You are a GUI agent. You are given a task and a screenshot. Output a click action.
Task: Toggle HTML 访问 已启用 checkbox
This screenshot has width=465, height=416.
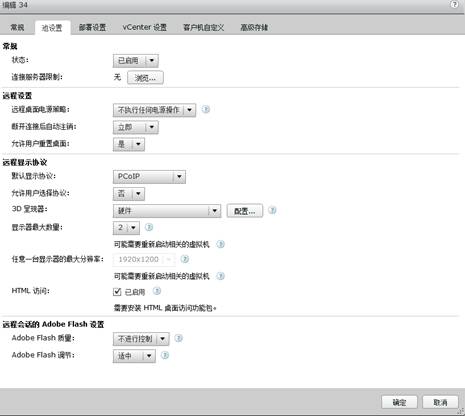pyautogui.click(x=117, y=292)
